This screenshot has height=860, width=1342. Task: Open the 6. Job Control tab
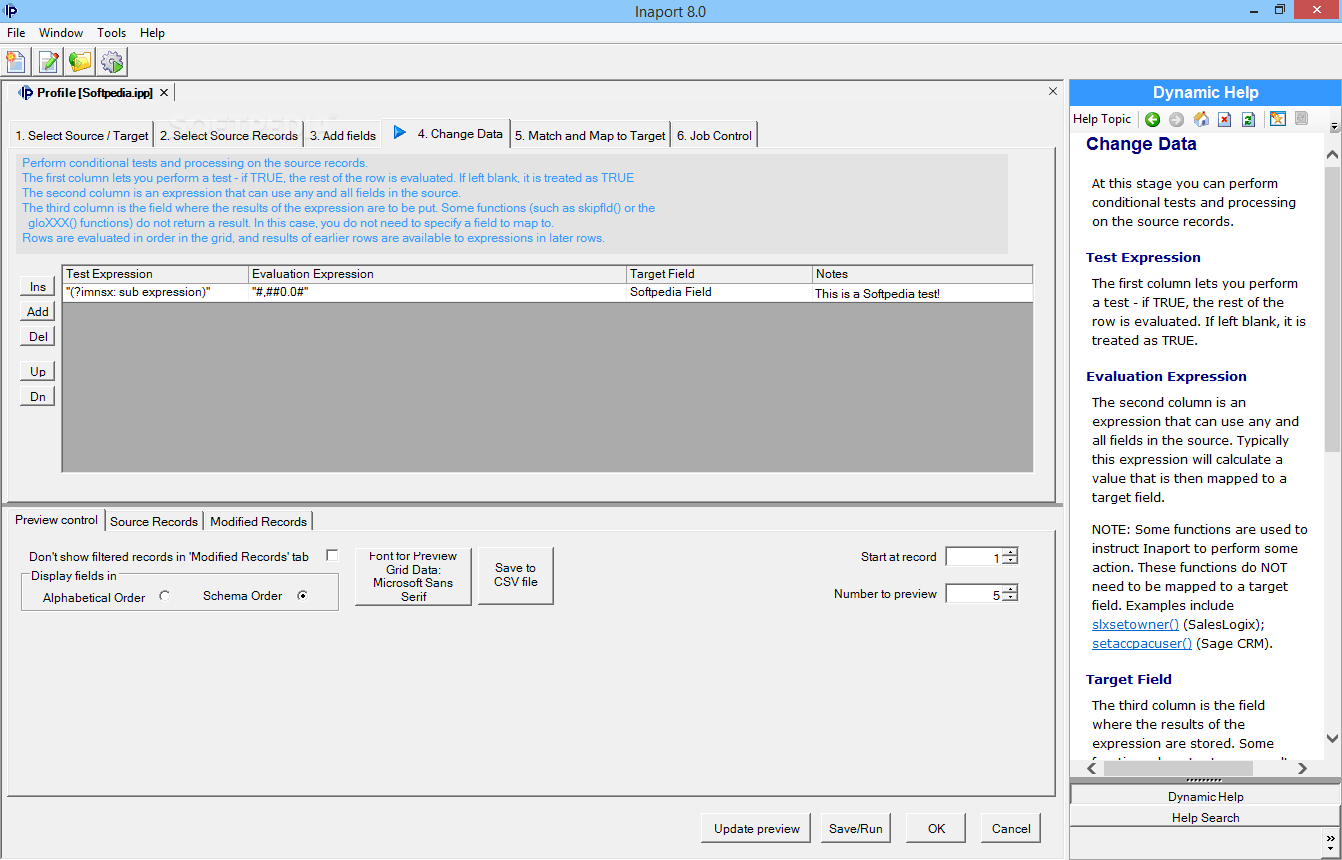click(714, 135)
